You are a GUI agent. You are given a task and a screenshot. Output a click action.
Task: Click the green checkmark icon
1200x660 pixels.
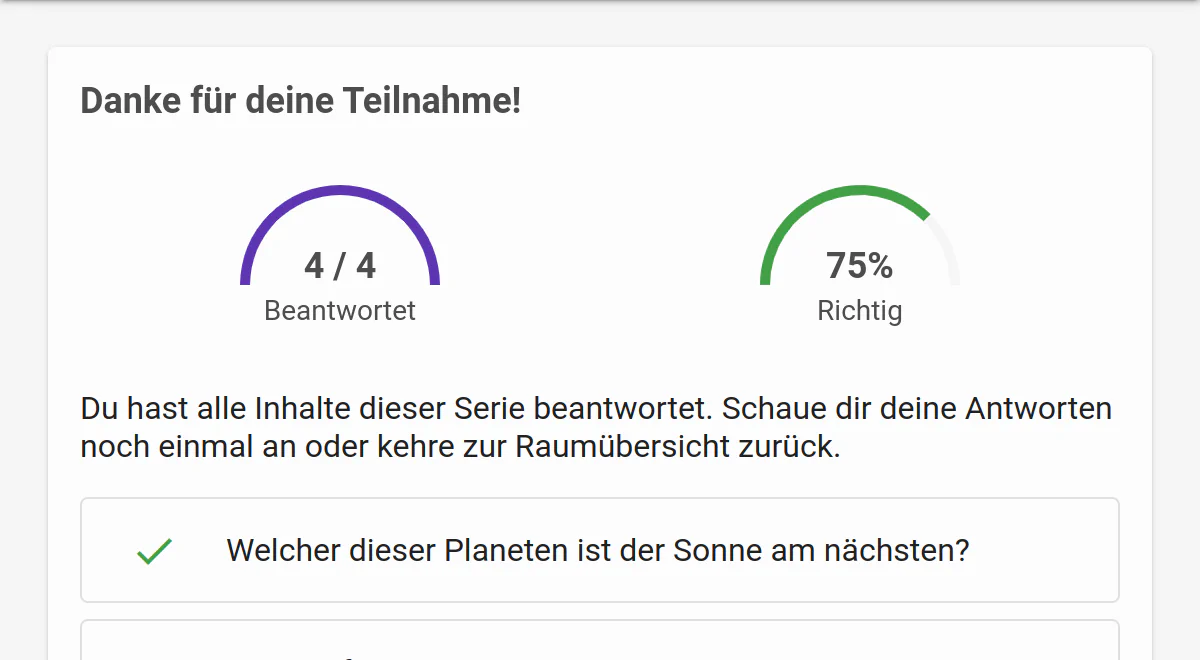pos(155,551)
